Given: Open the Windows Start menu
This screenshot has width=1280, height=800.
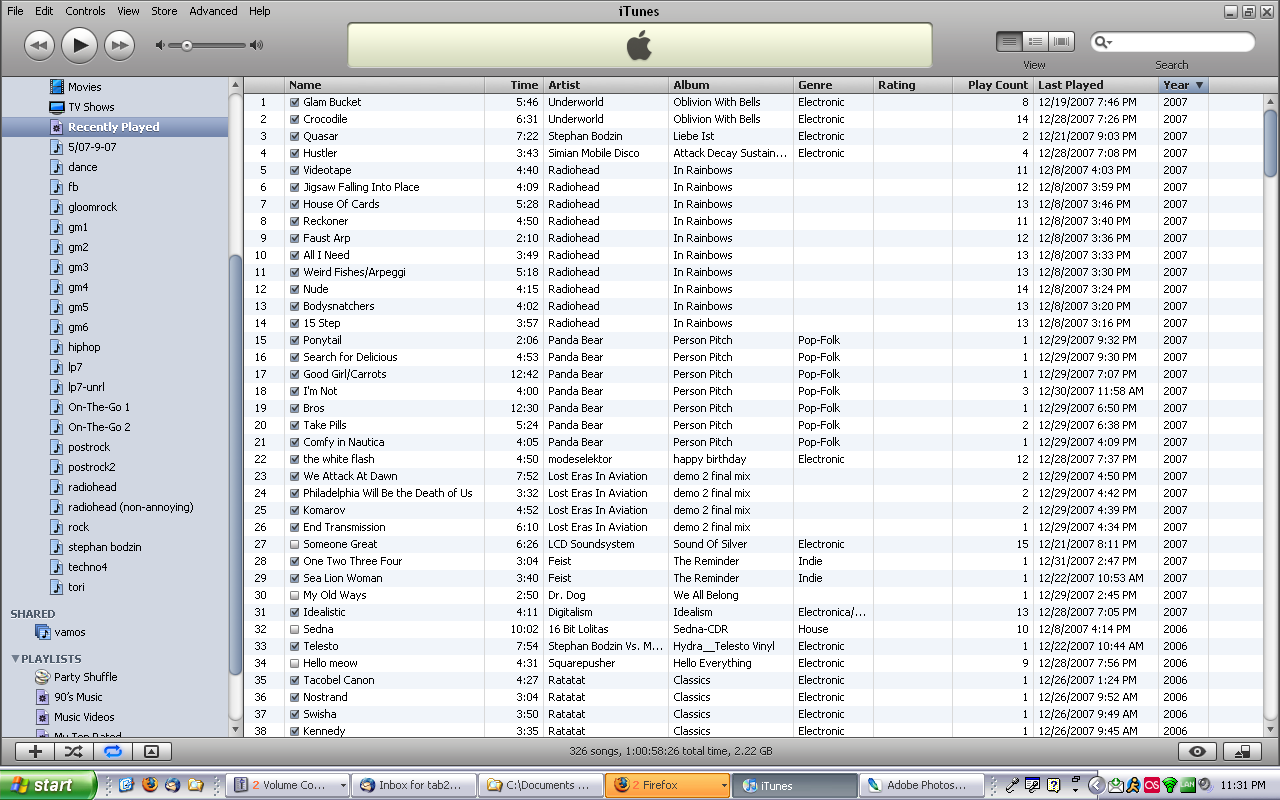Looking at the screenshot, I should [48, 785].
